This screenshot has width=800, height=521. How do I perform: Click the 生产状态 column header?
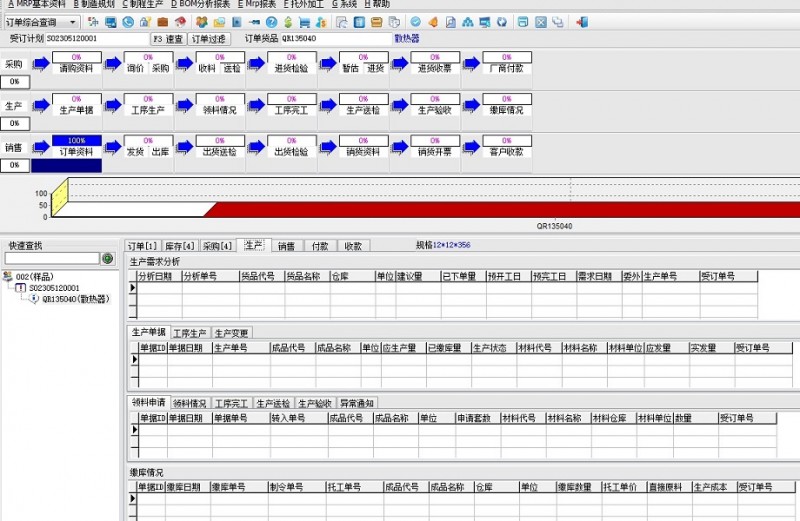click(x=494, y=348)
